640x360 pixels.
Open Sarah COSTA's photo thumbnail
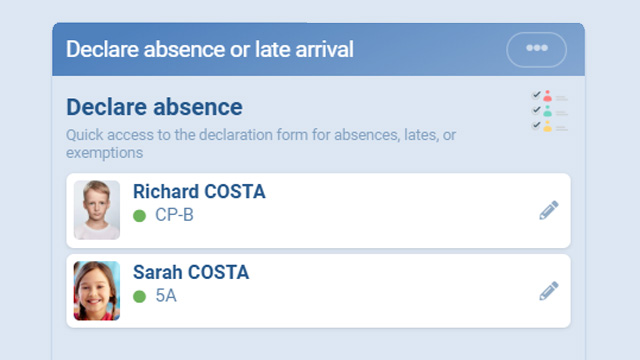(97, 291)
